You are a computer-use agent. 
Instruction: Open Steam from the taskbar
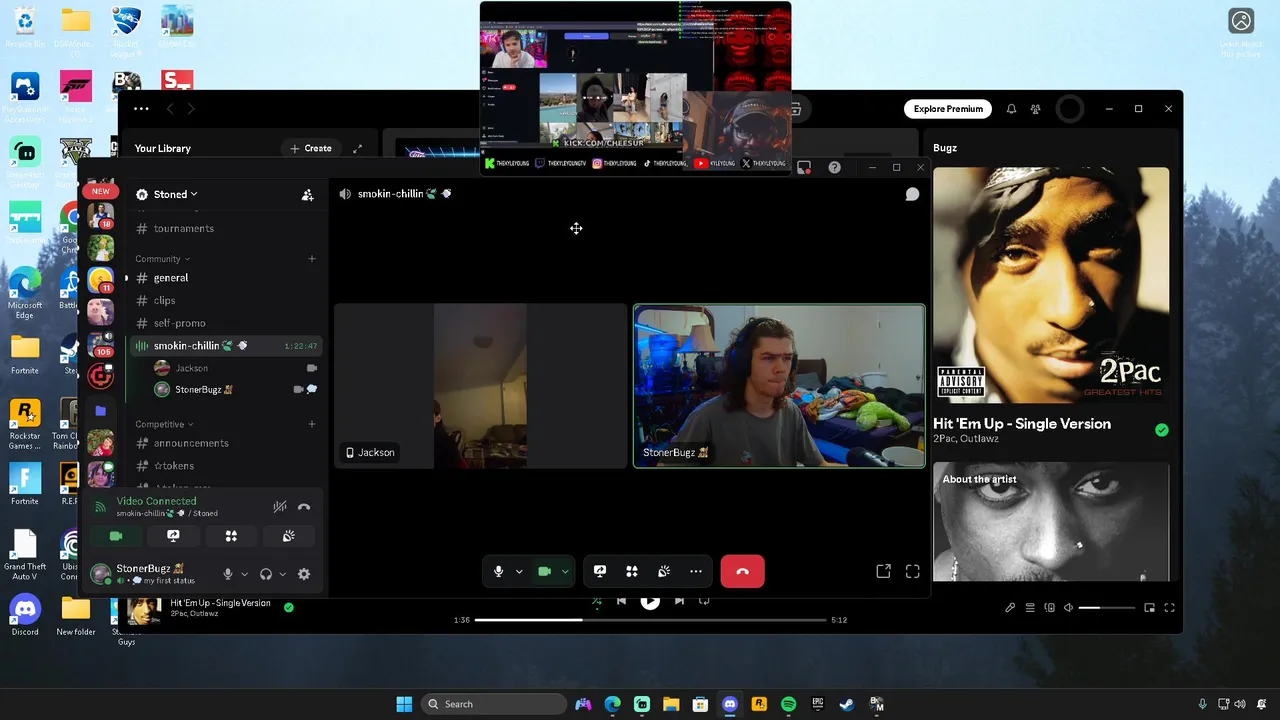846,704
